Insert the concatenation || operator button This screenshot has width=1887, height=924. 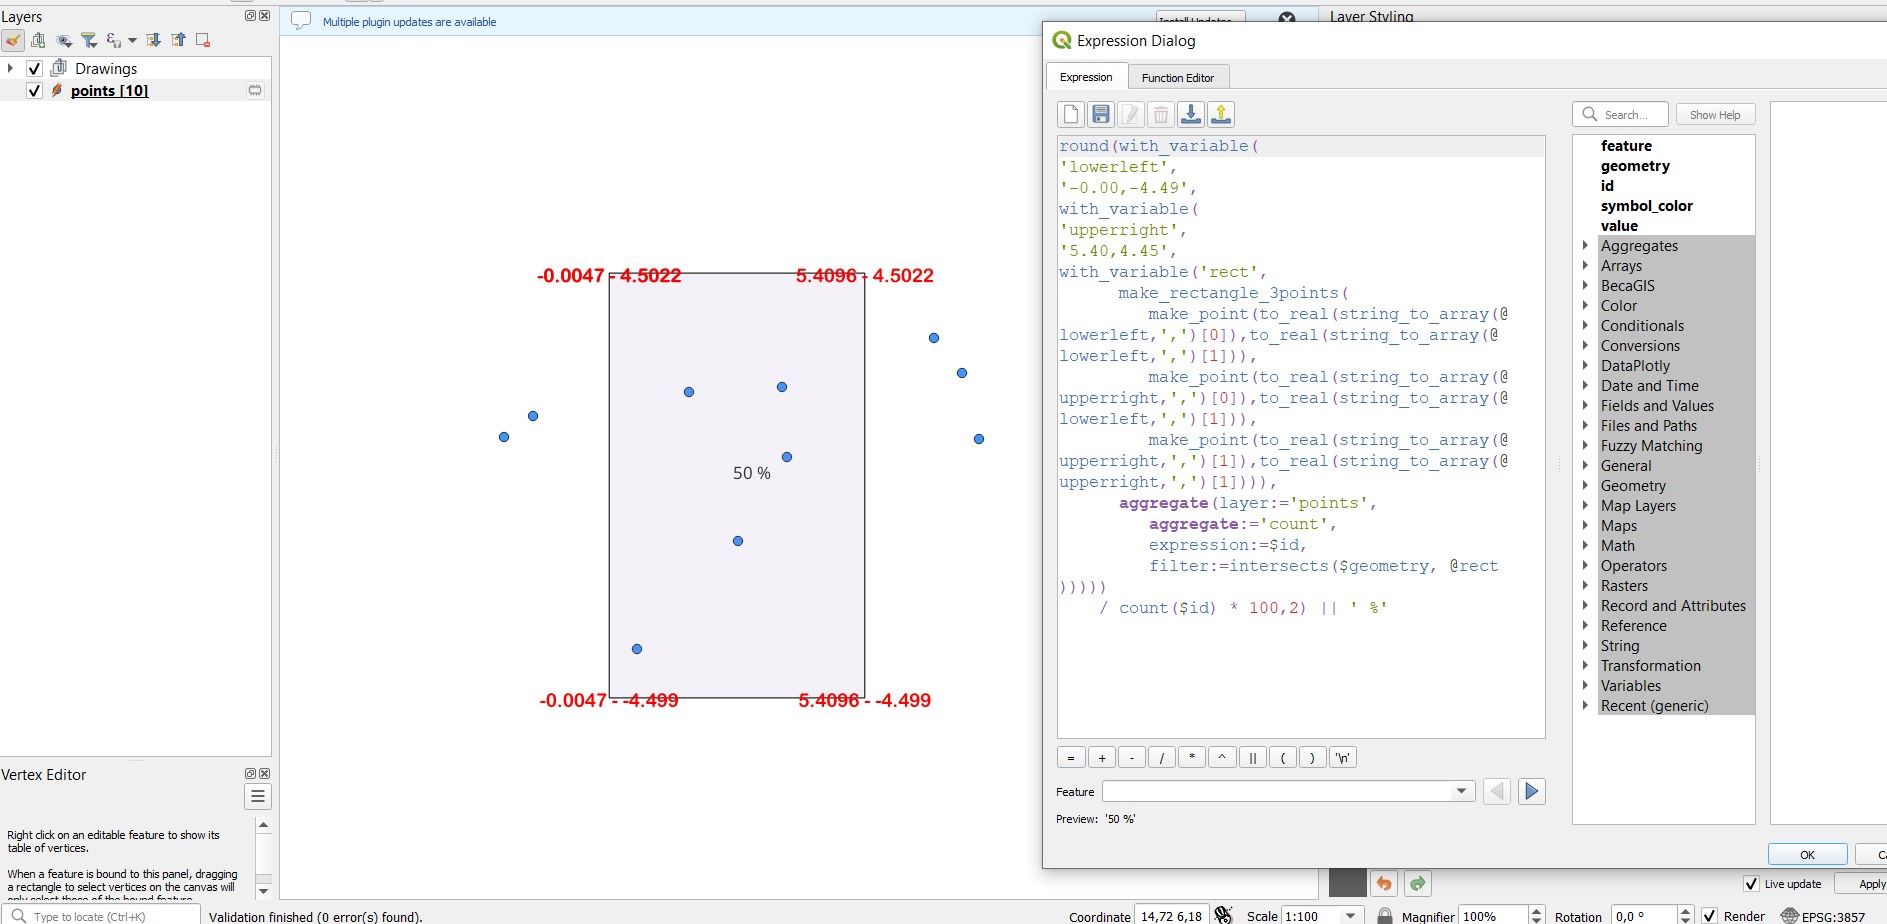[x=1252, y=757]
